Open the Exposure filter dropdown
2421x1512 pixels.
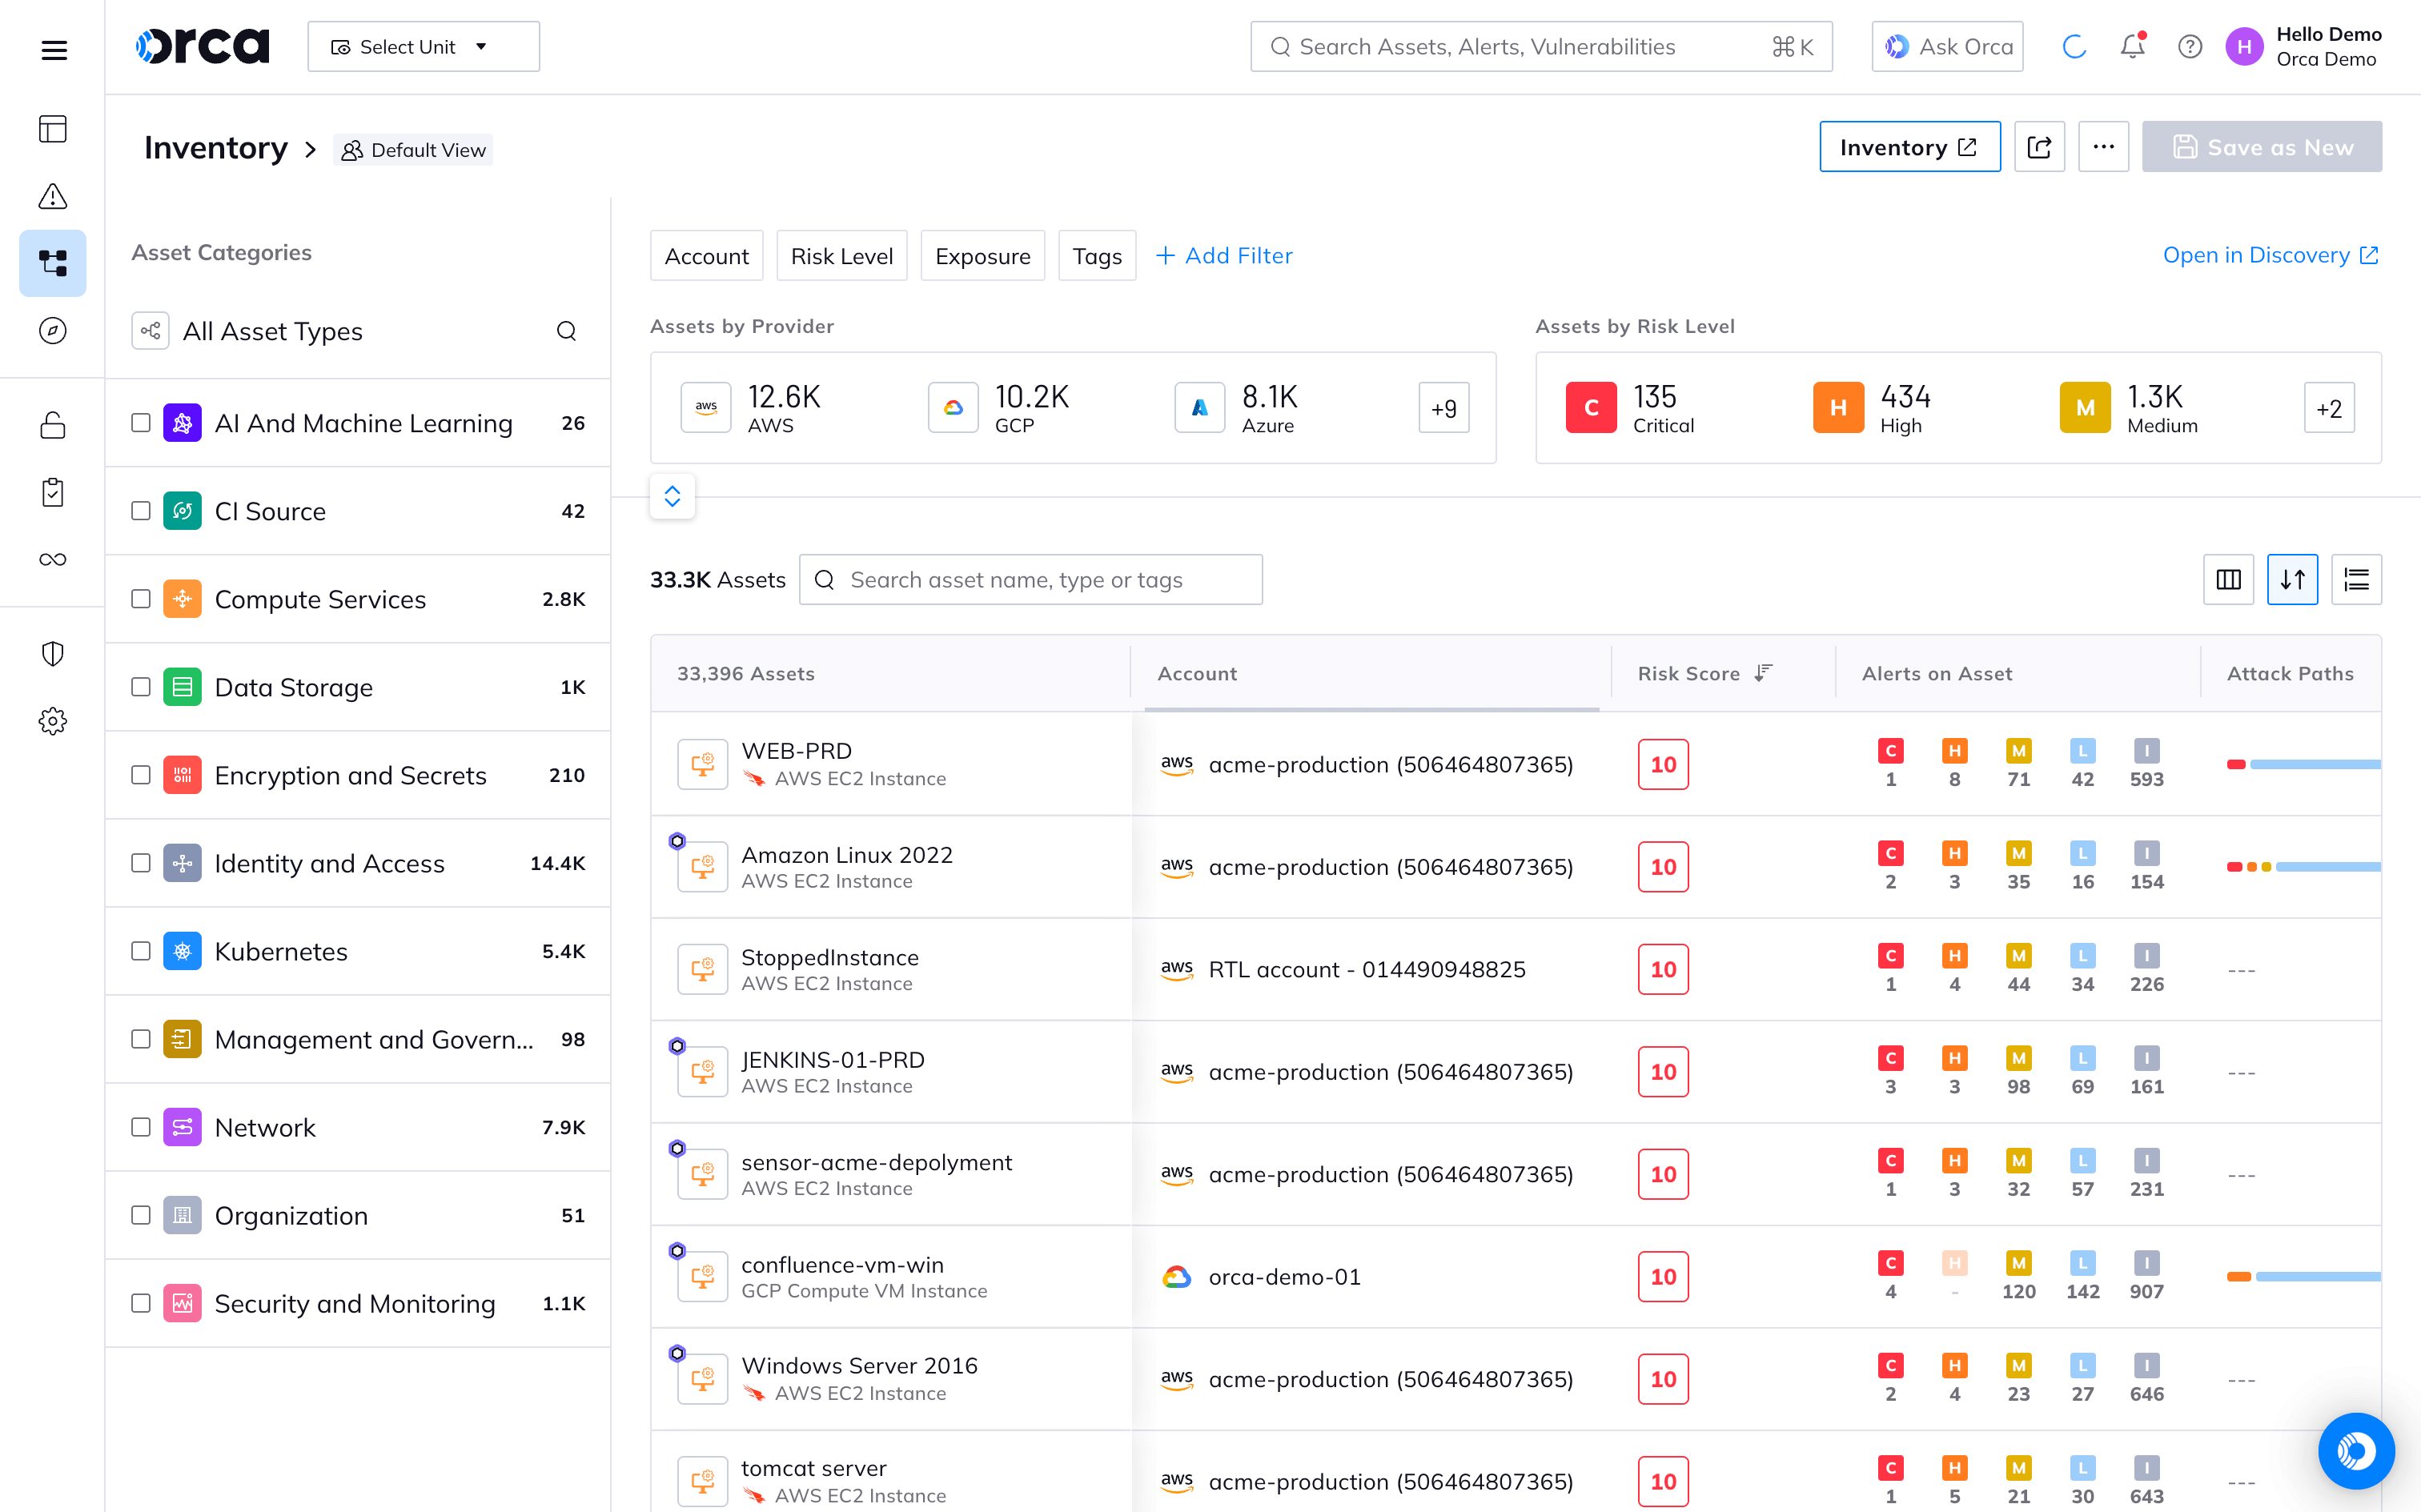click(982, 256)
